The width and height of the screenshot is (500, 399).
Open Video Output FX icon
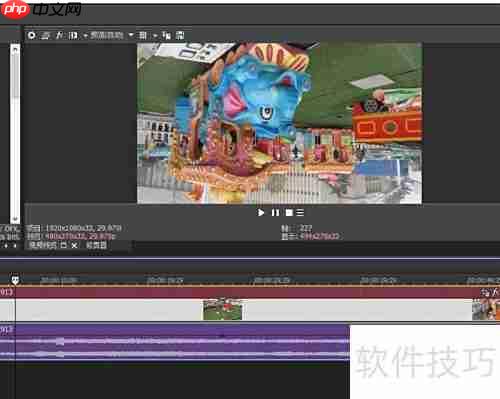pyautogui.click(x=59, y=35)
